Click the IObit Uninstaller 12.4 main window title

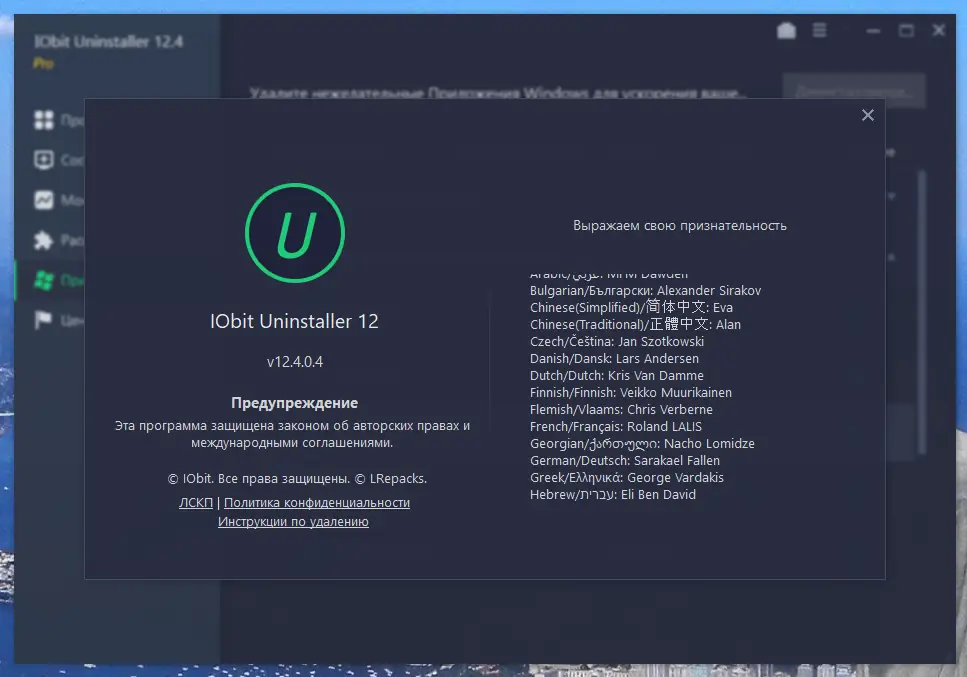109,42
